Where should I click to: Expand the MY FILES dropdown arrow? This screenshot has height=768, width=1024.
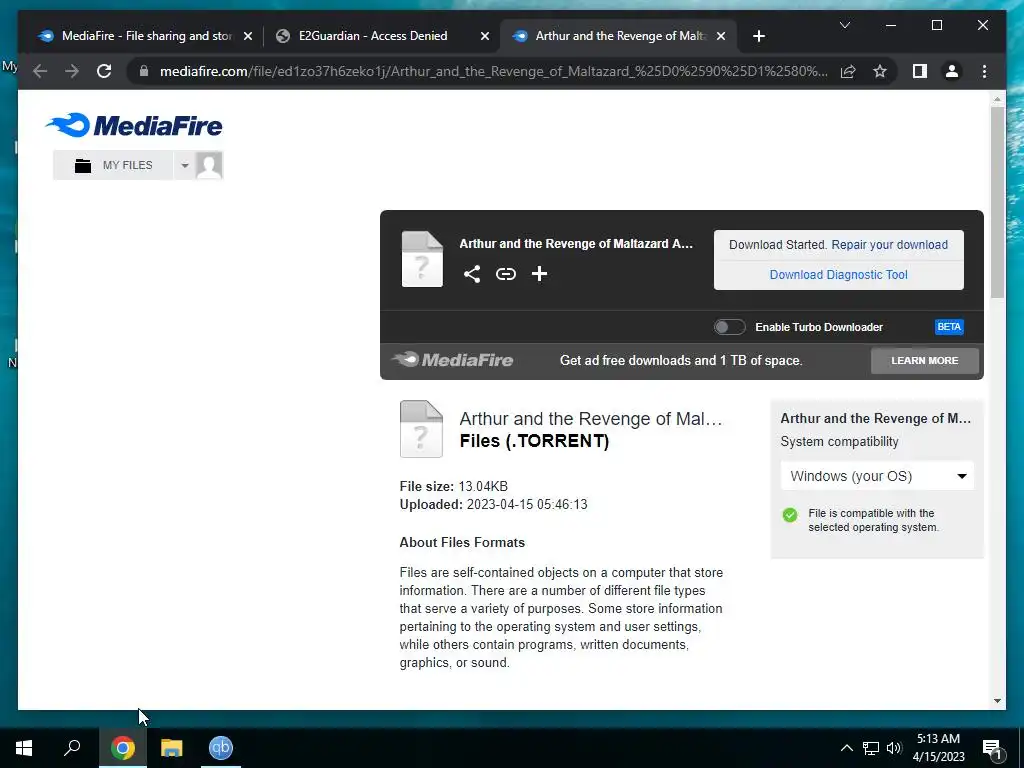[185, 165]
